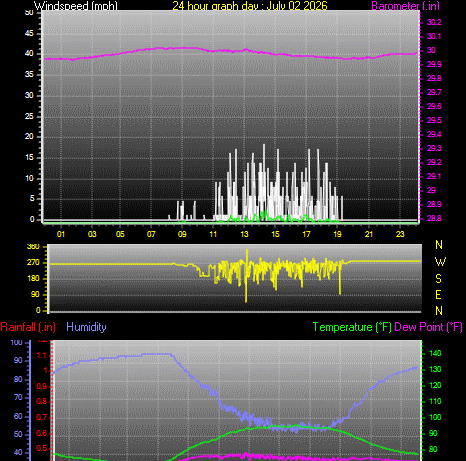Click the 130 value on temperature axis

(435, 369)
